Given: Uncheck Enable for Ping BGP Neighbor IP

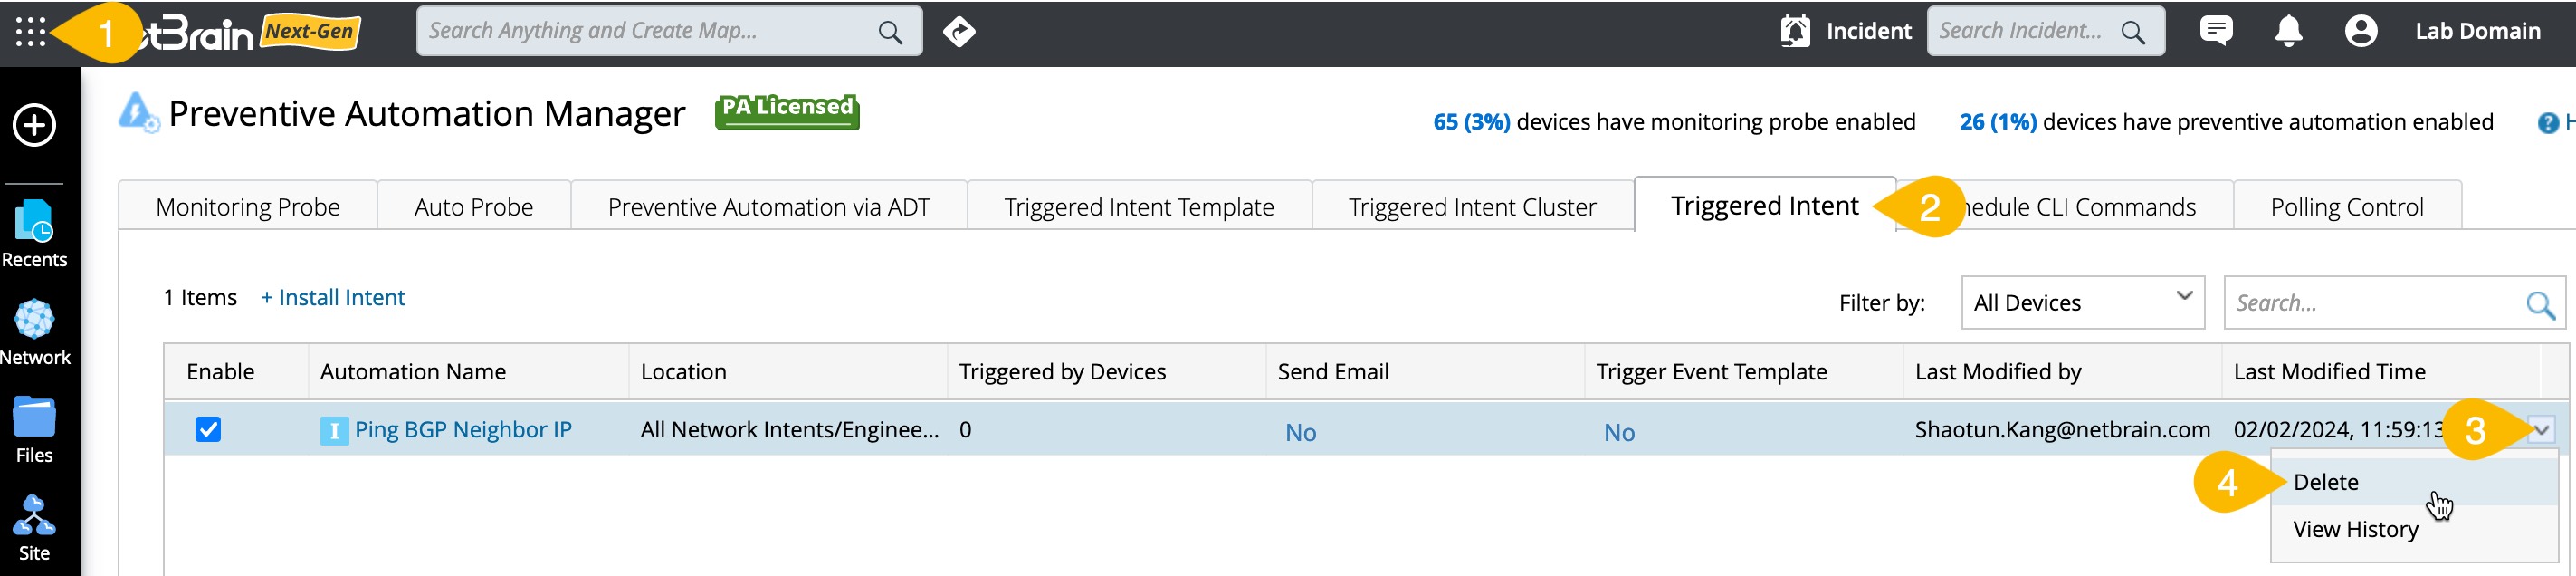Looking at the screenshot, I should click(208, 430).
